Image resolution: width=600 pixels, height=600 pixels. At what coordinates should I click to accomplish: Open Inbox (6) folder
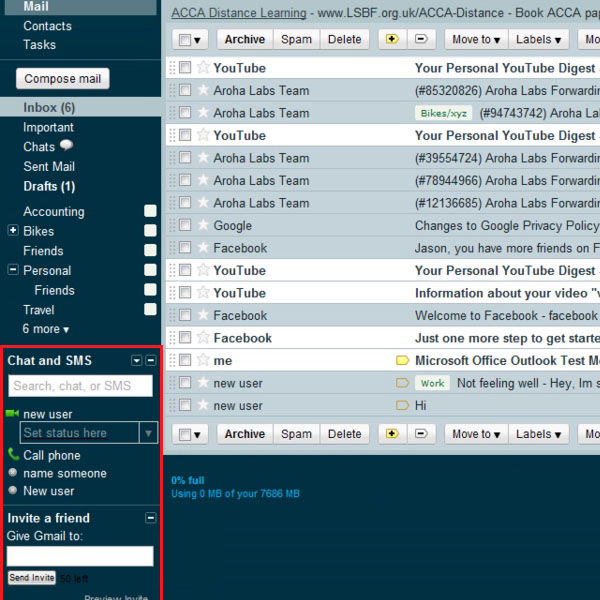[49, 108]
